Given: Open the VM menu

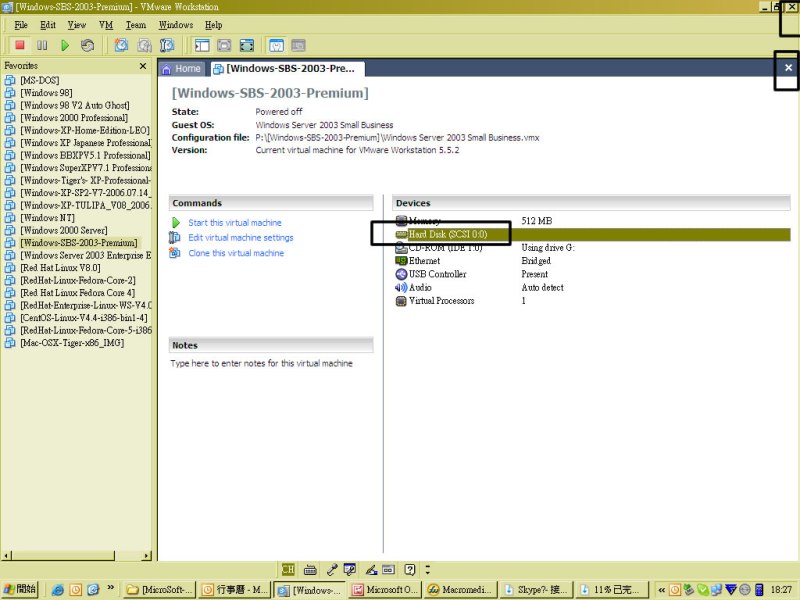Looking at the screenshot, I should click(x=106, y=25).
